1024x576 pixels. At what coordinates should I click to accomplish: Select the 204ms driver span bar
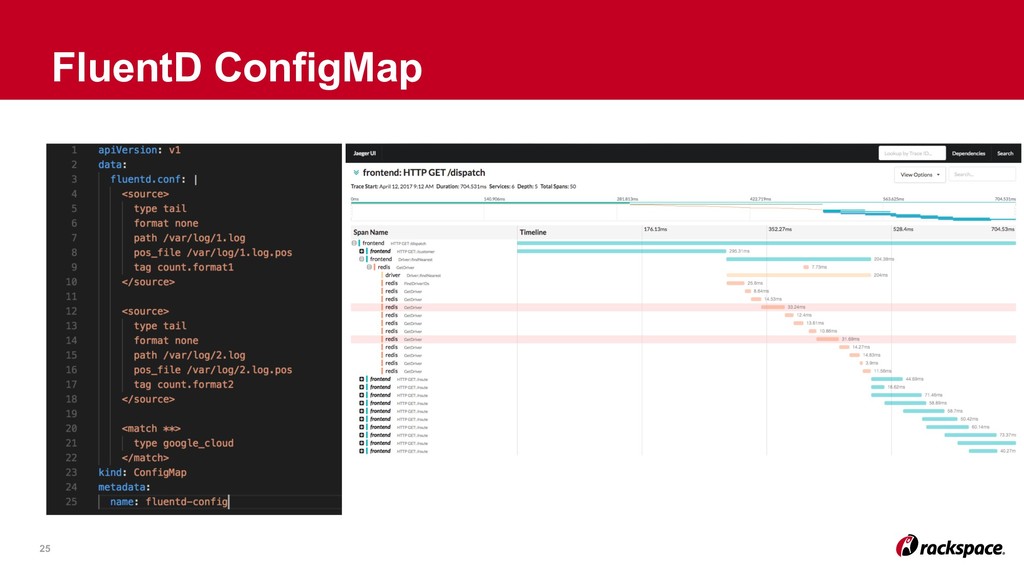pyautogui.click(x=798, y=275)
